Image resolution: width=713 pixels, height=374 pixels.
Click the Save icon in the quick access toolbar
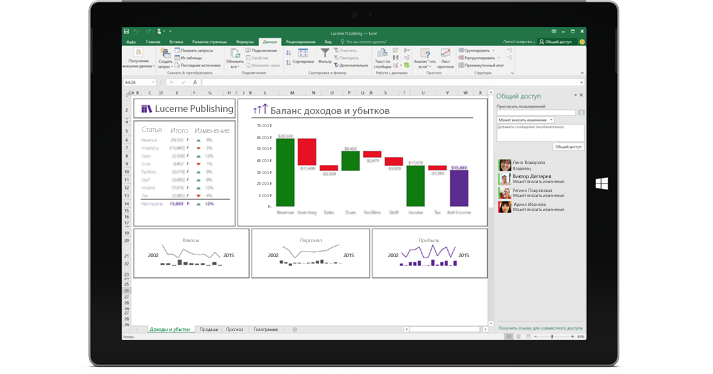pyautogui.click(x=126, y=31)
